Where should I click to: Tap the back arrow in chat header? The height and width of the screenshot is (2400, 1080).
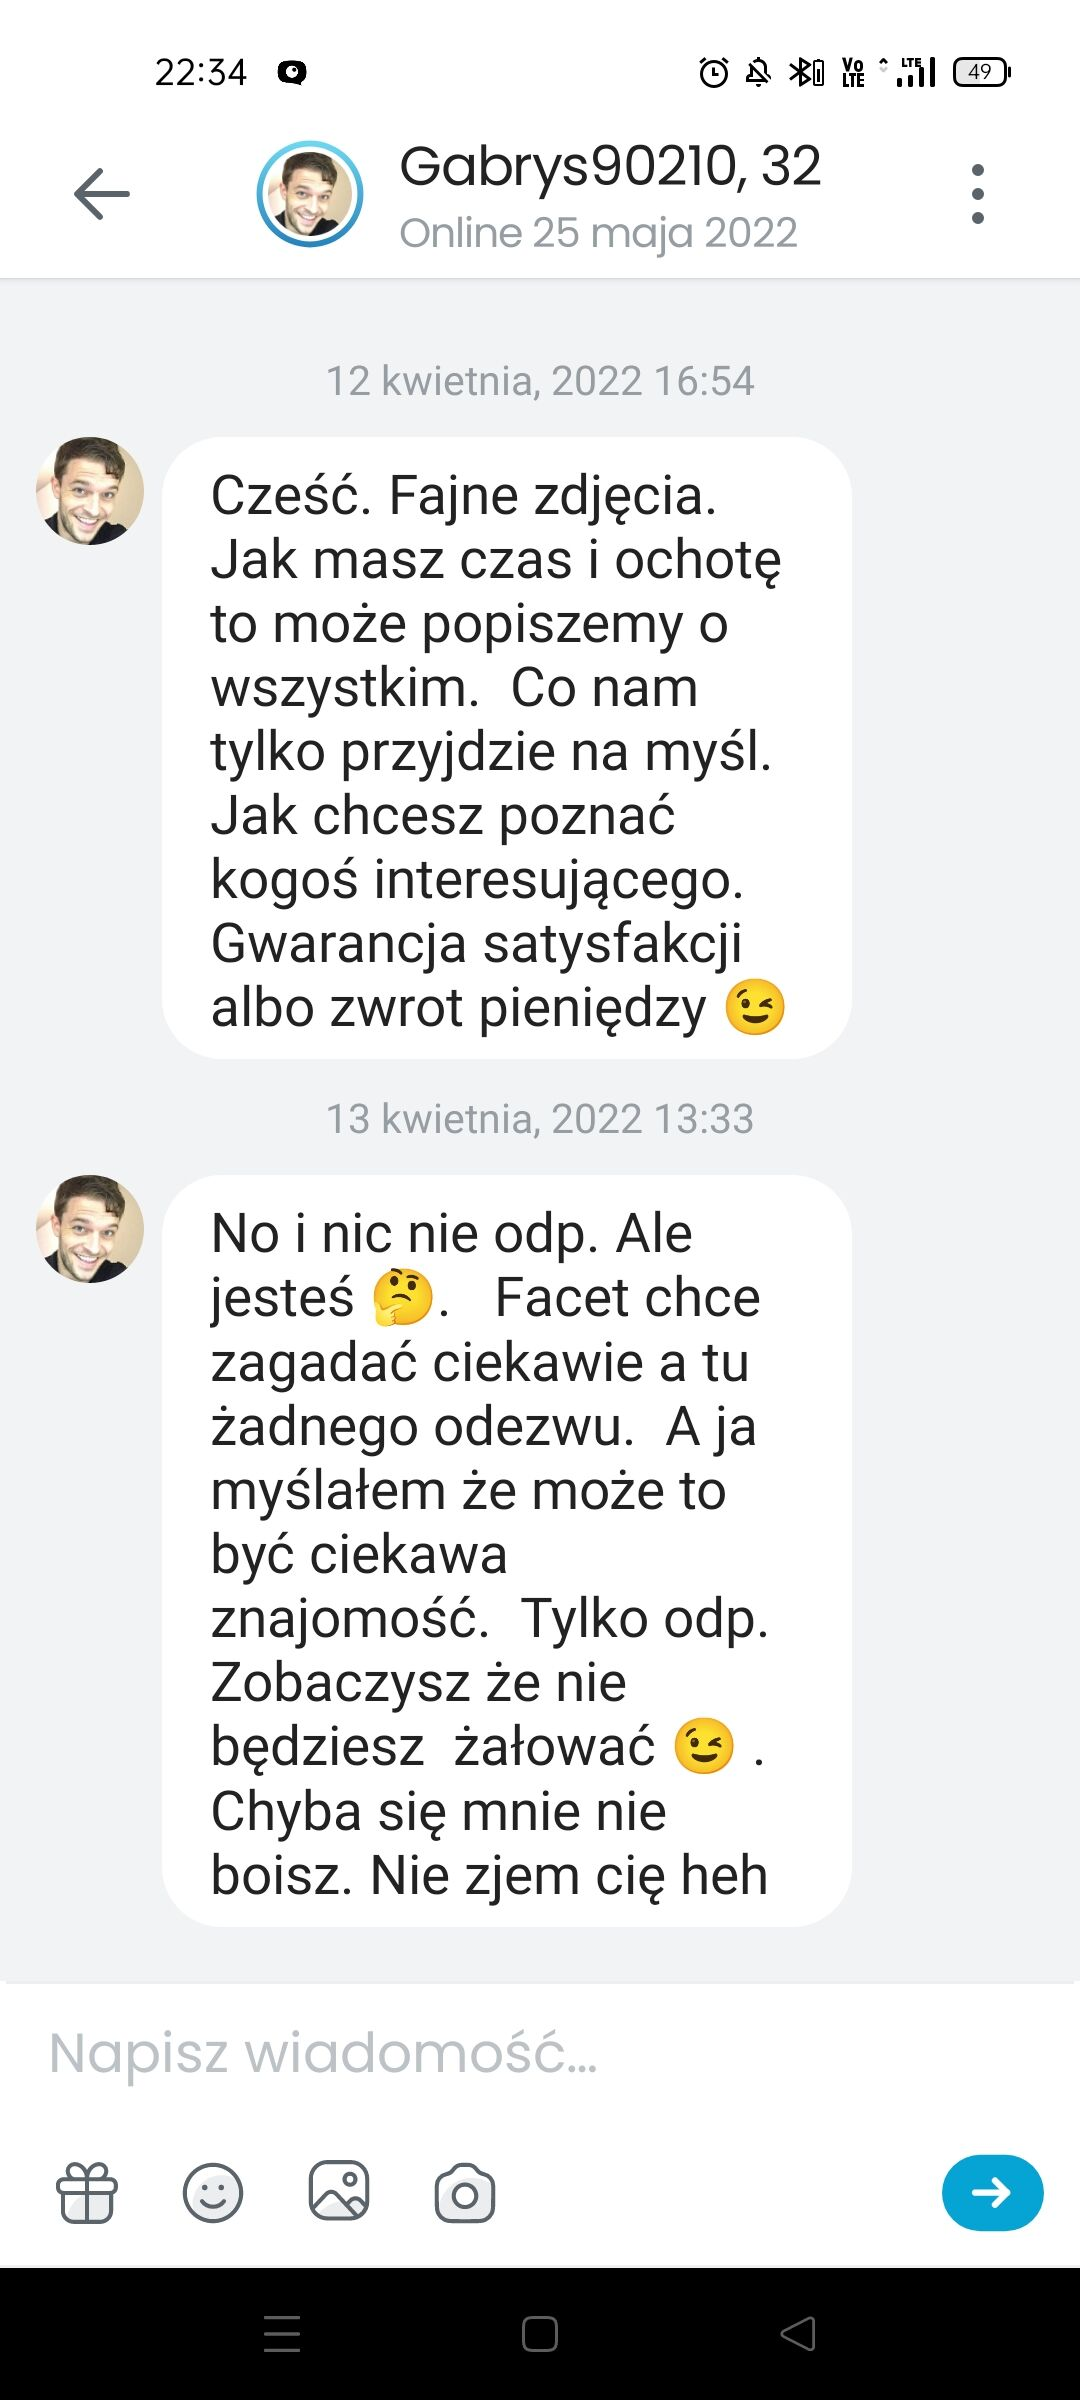(102, 194)
